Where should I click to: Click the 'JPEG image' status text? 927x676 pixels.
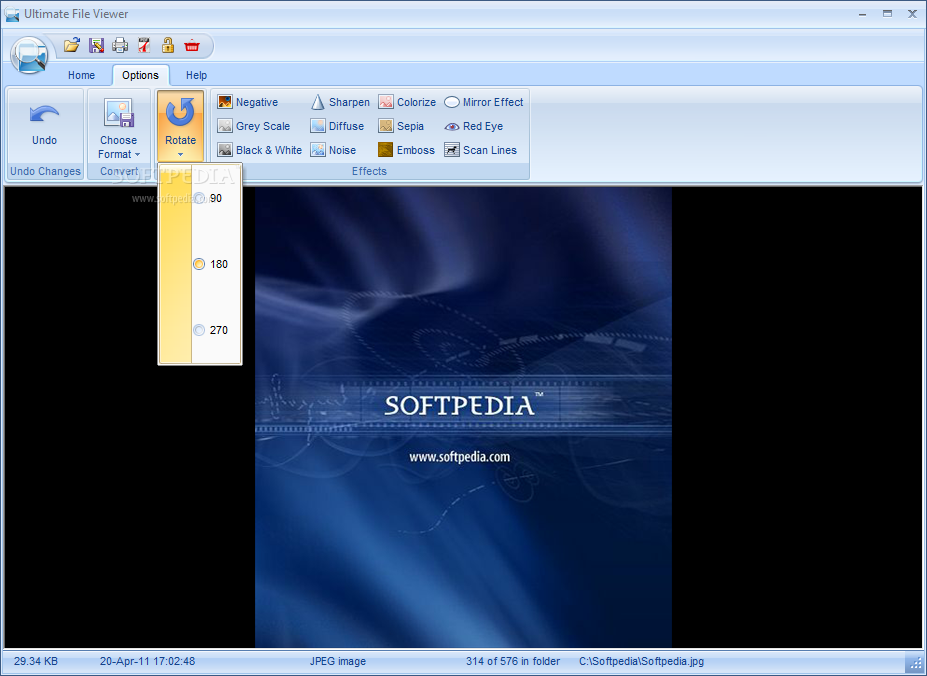pyautogui.click(x=338, y=661)
